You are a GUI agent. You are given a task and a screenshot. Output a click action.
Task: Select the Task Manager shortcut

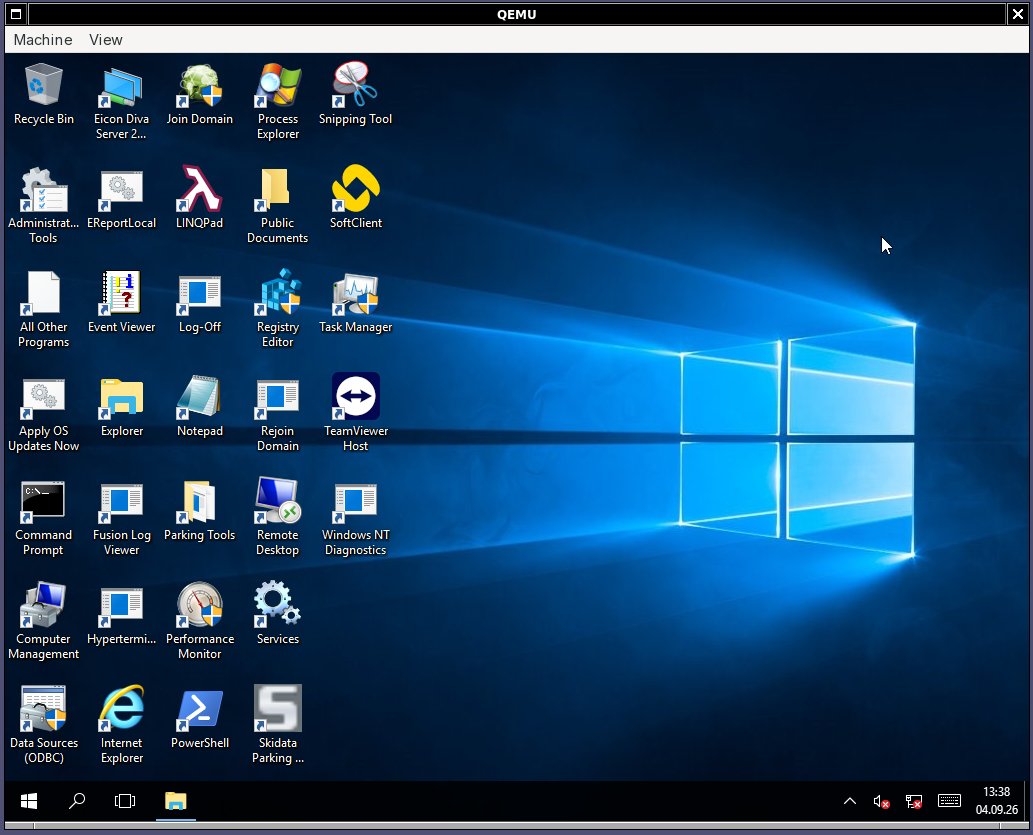[x=355, y=302]
